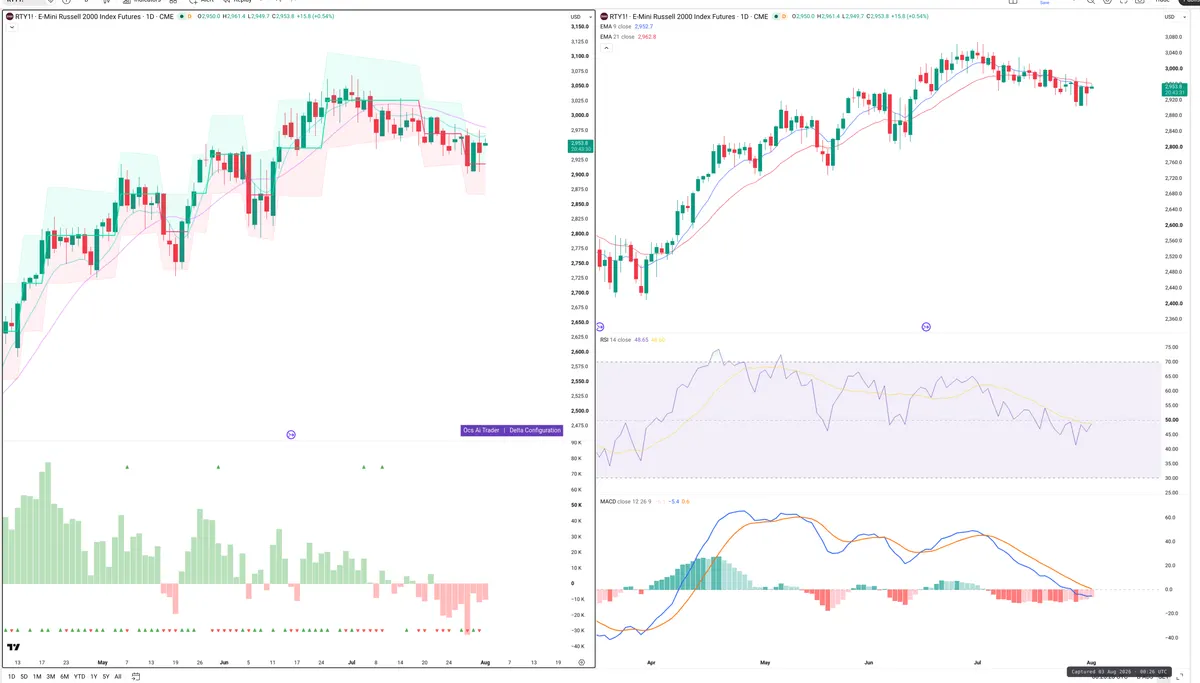Click the market status dot in left legend

pyautogui.click(x=180, y=17)
